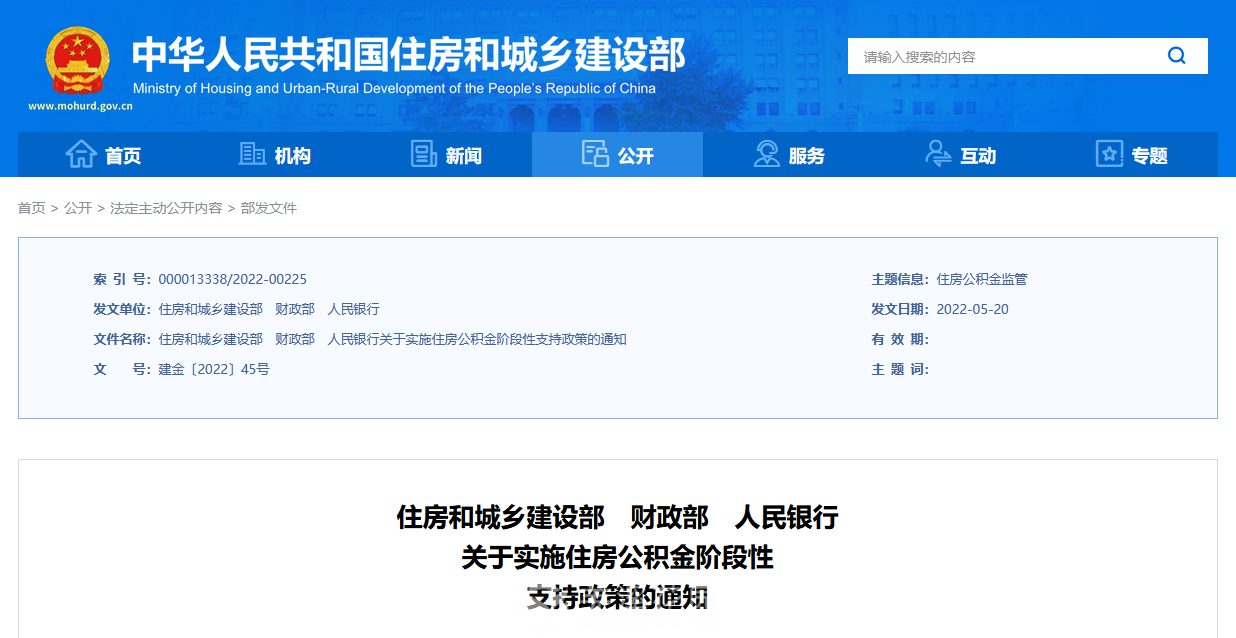Image resolution: width=1236 pixels, height=638 pixels.
Task: Click the www.mohurd.gov.cn URL text
Action: 80,105
